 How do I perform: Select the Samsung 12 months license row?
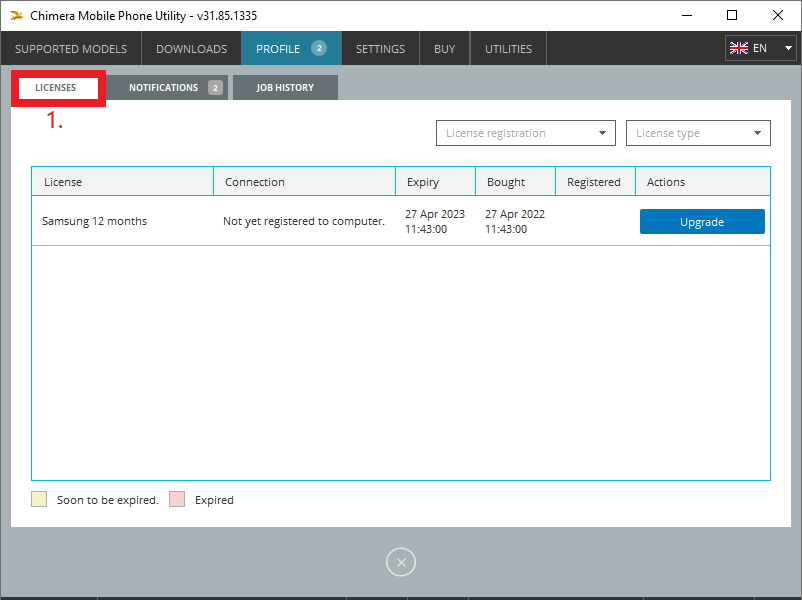click(x=401, y=221)
